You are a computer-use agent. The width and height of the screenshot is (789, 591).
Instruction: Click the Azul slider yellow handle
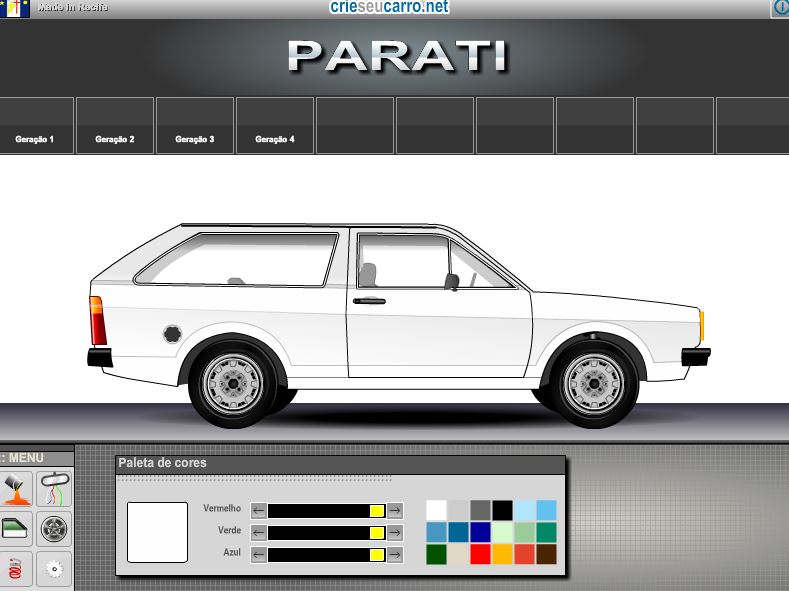coord(377,555)
